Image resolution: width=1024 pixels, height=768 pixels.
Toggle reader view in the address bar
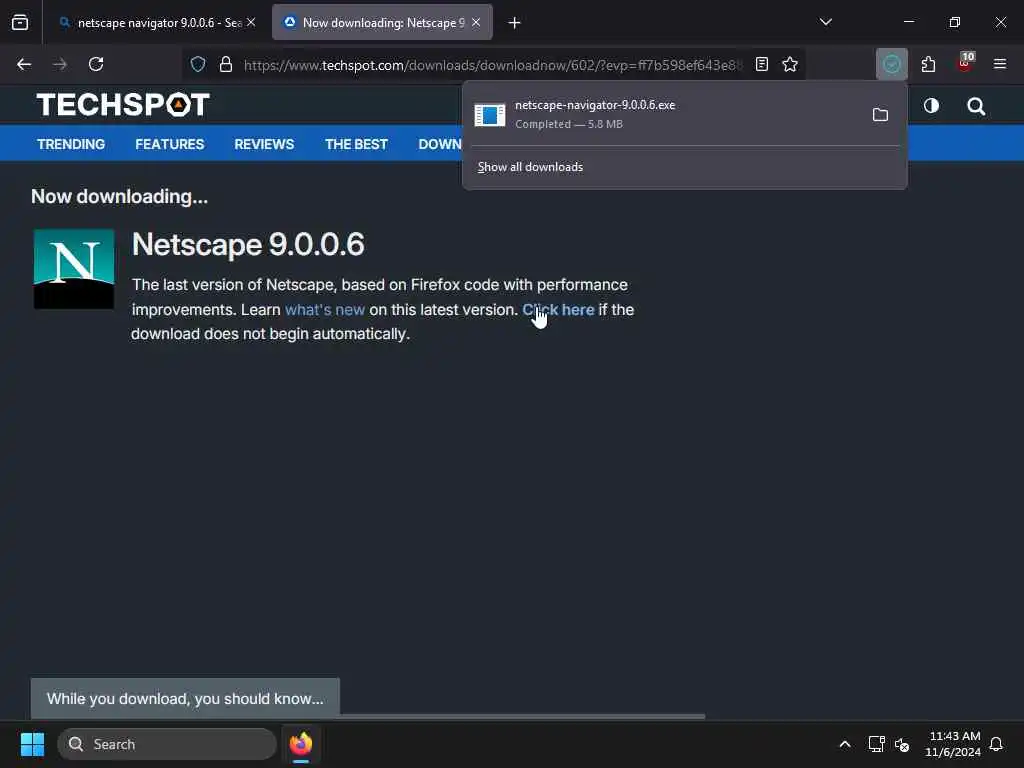[x=761, y=64]
